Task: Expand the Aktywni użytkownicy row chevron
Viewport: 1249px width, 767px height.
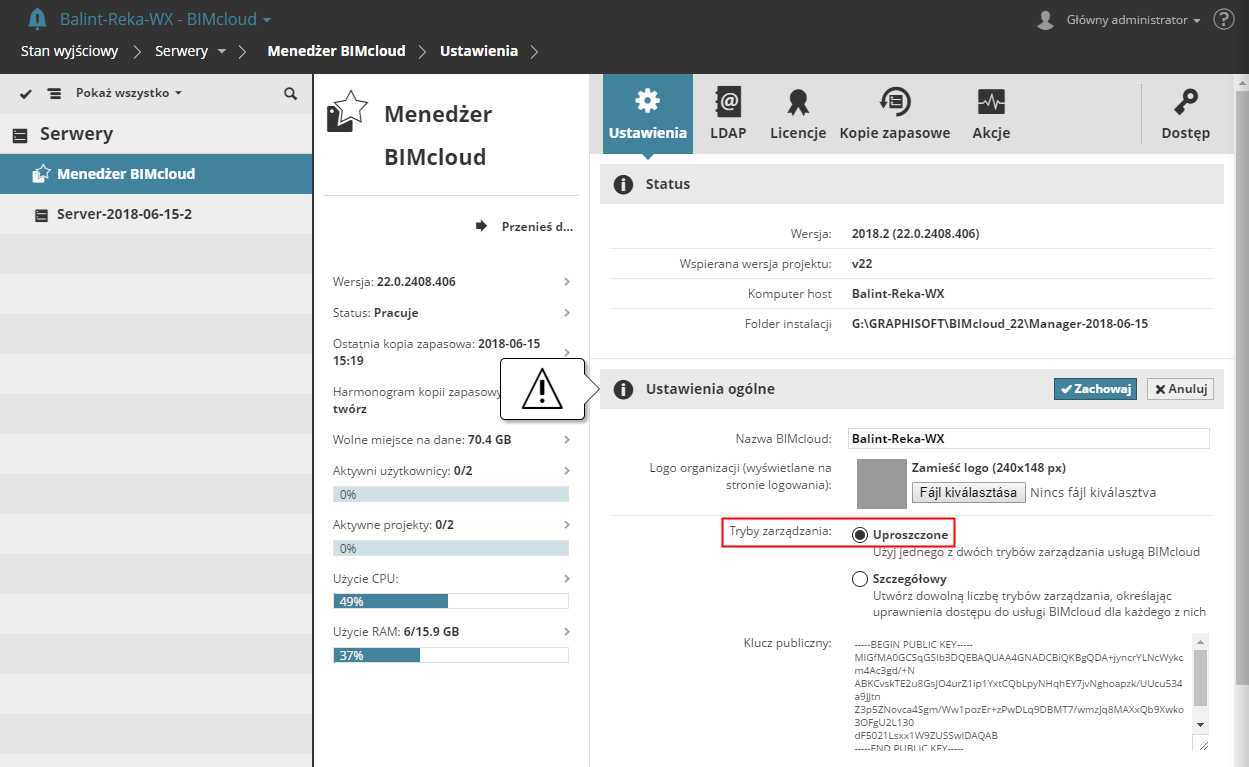Action: pos(567,470)
